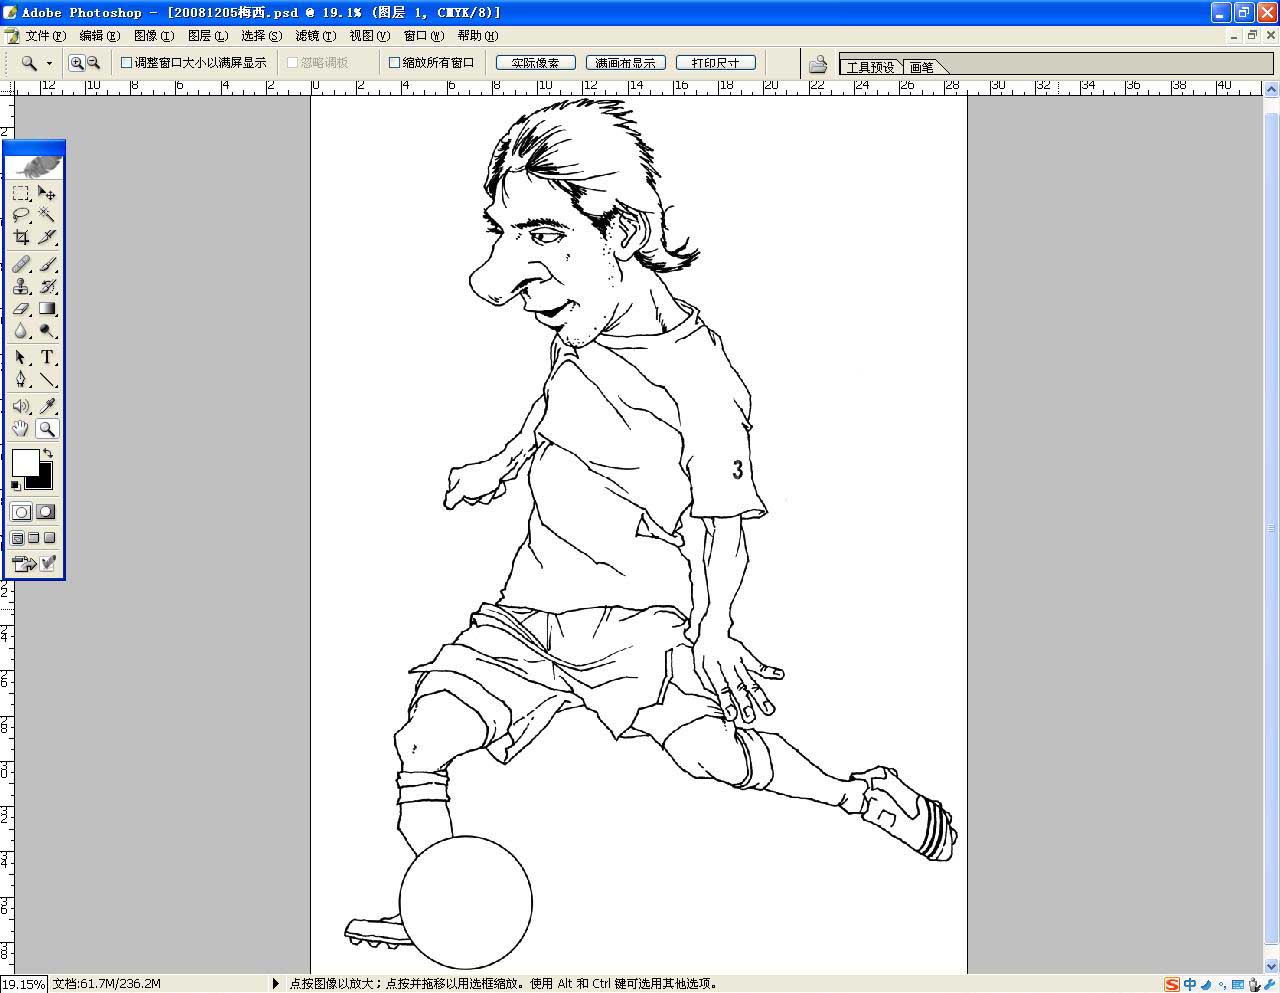Switch to Quick Mask mode
This screenshot has height=993, width=1280.
point(46,512)
